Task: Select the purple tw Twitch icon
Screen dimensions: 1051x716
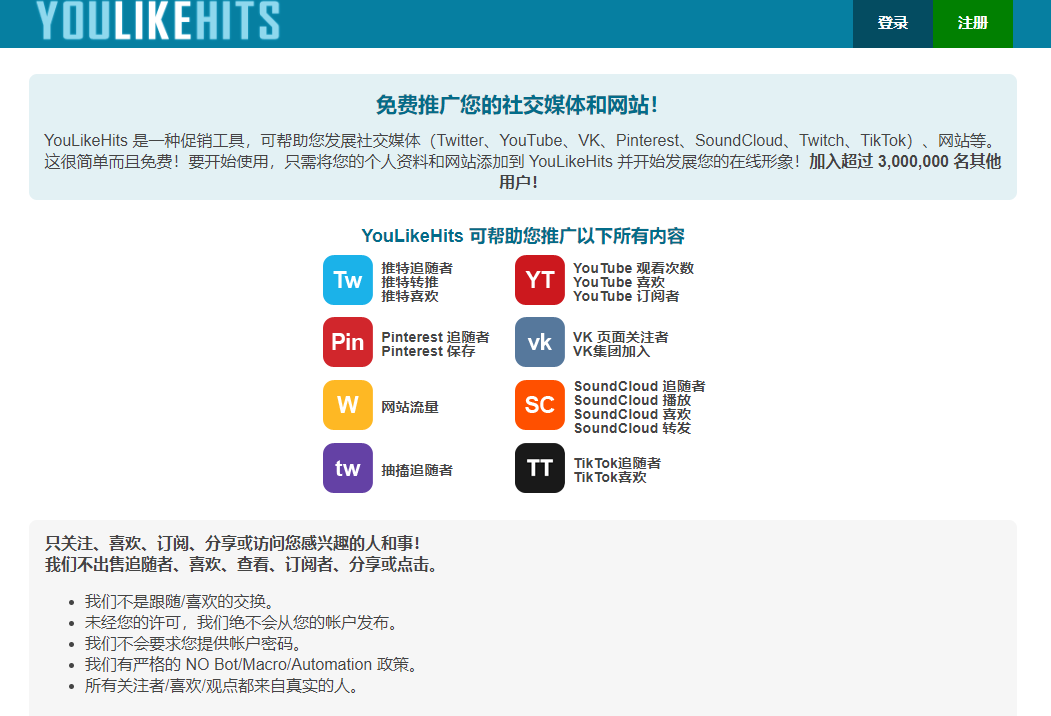Action: 347,468
